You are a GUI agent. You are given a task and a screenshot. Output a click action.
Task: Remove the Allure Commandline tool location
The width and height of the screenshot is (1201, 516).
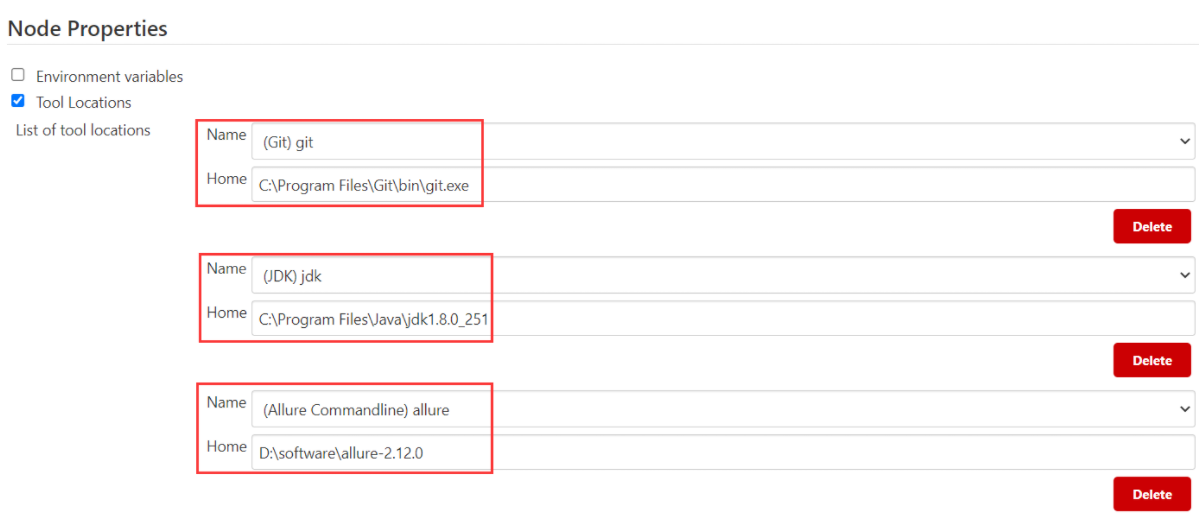pyautogui.click(x=1151, y=494)
